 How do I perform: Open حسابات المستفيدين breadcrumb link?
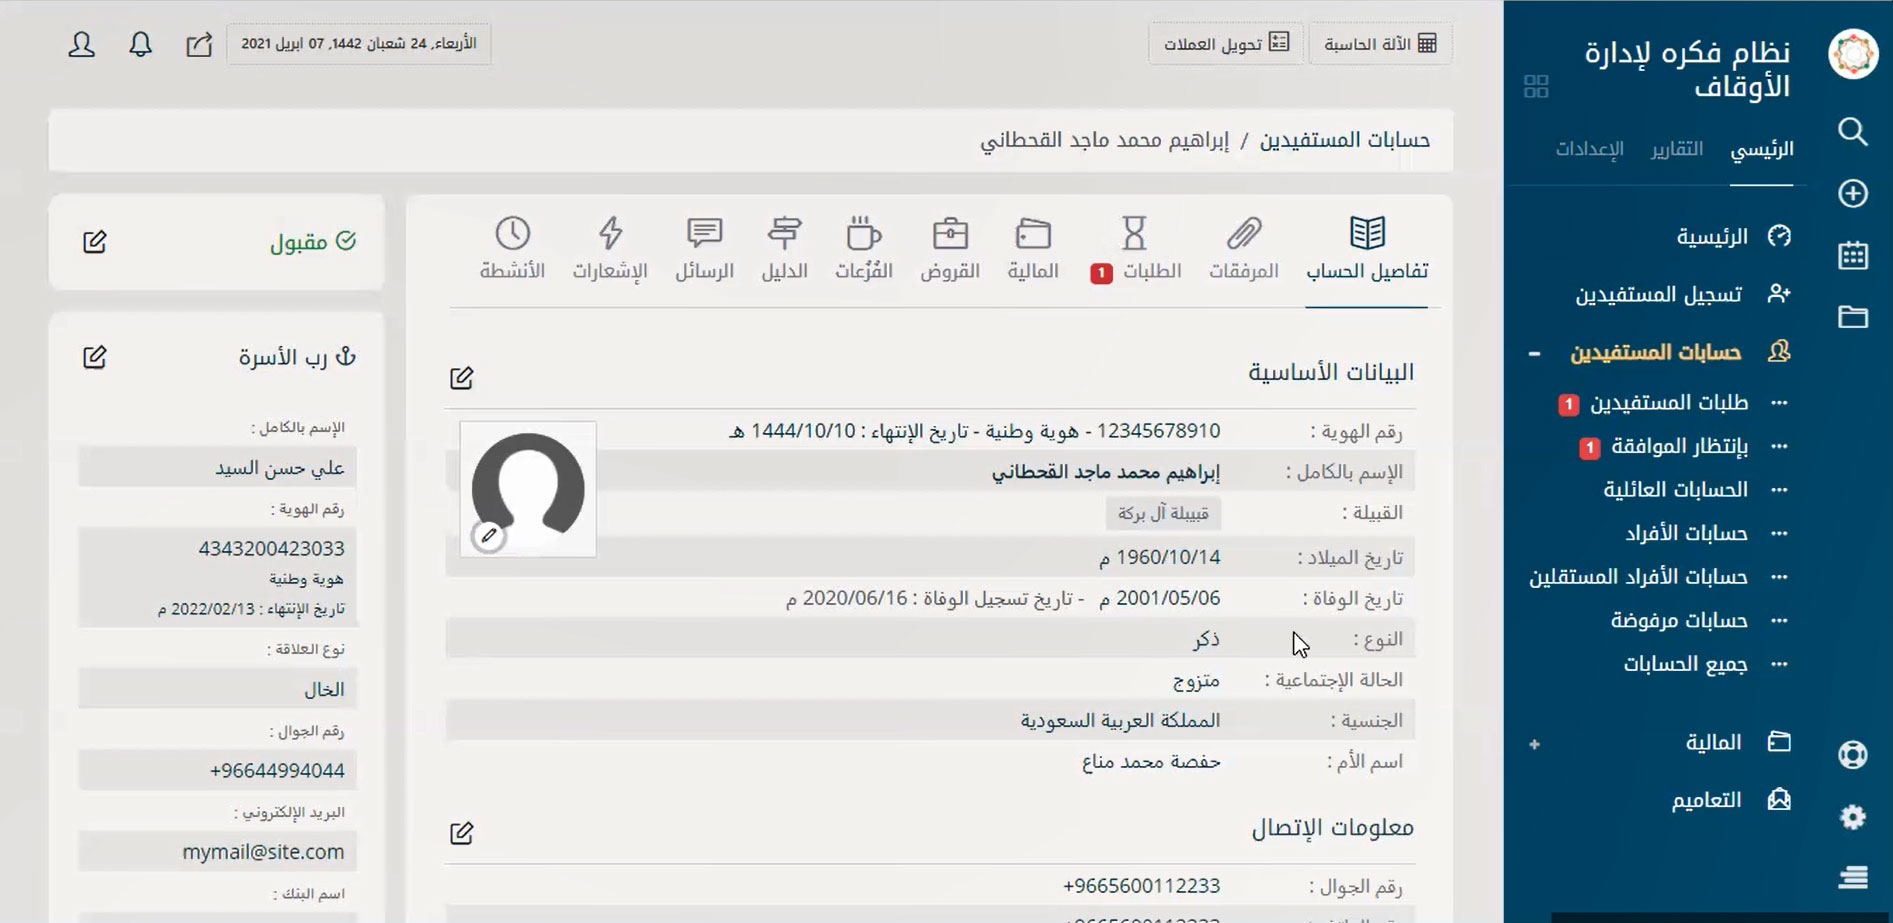click(1344, 140)
